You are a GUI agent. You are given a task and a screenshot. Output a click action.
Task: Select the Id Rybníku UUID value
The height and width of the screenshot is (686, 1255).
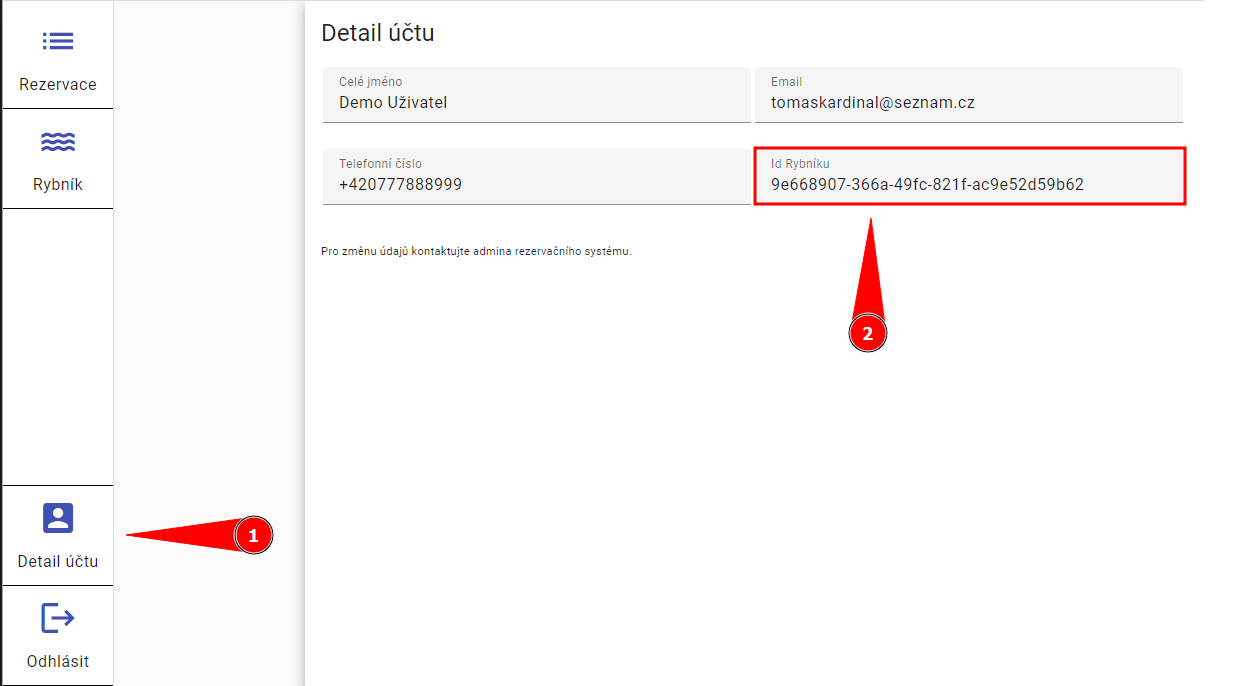[x=927, y=184]
